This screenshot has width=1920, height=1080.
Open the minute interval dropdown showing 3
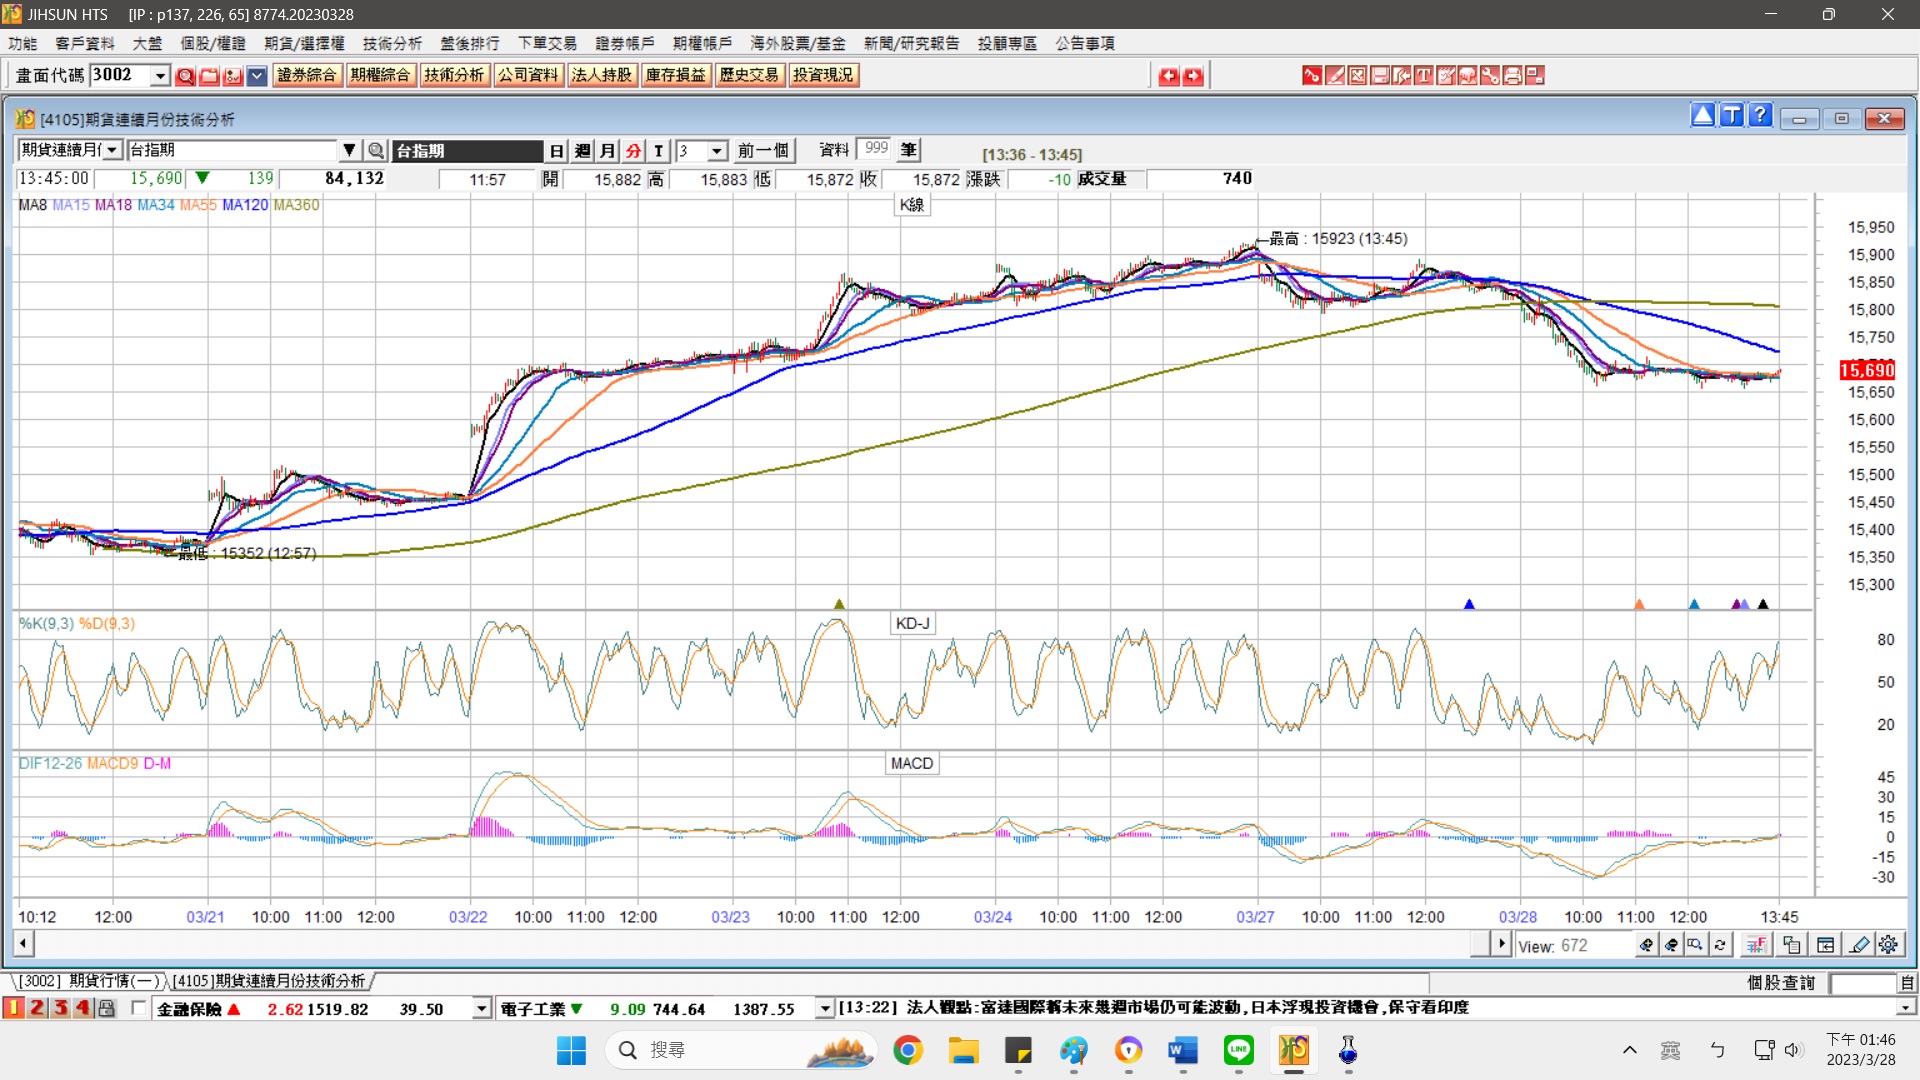[x=717, y=151]
